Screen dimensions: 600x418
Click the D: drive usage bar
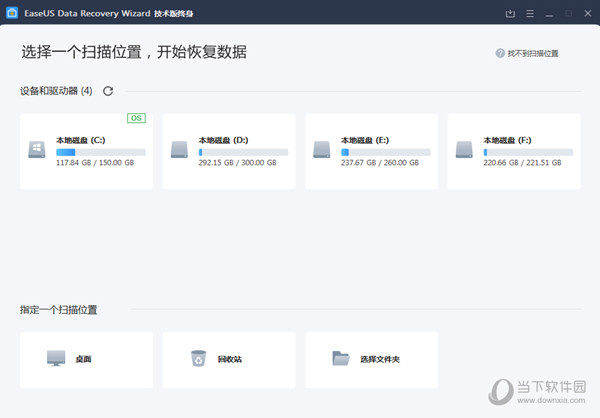pos(243,152)
